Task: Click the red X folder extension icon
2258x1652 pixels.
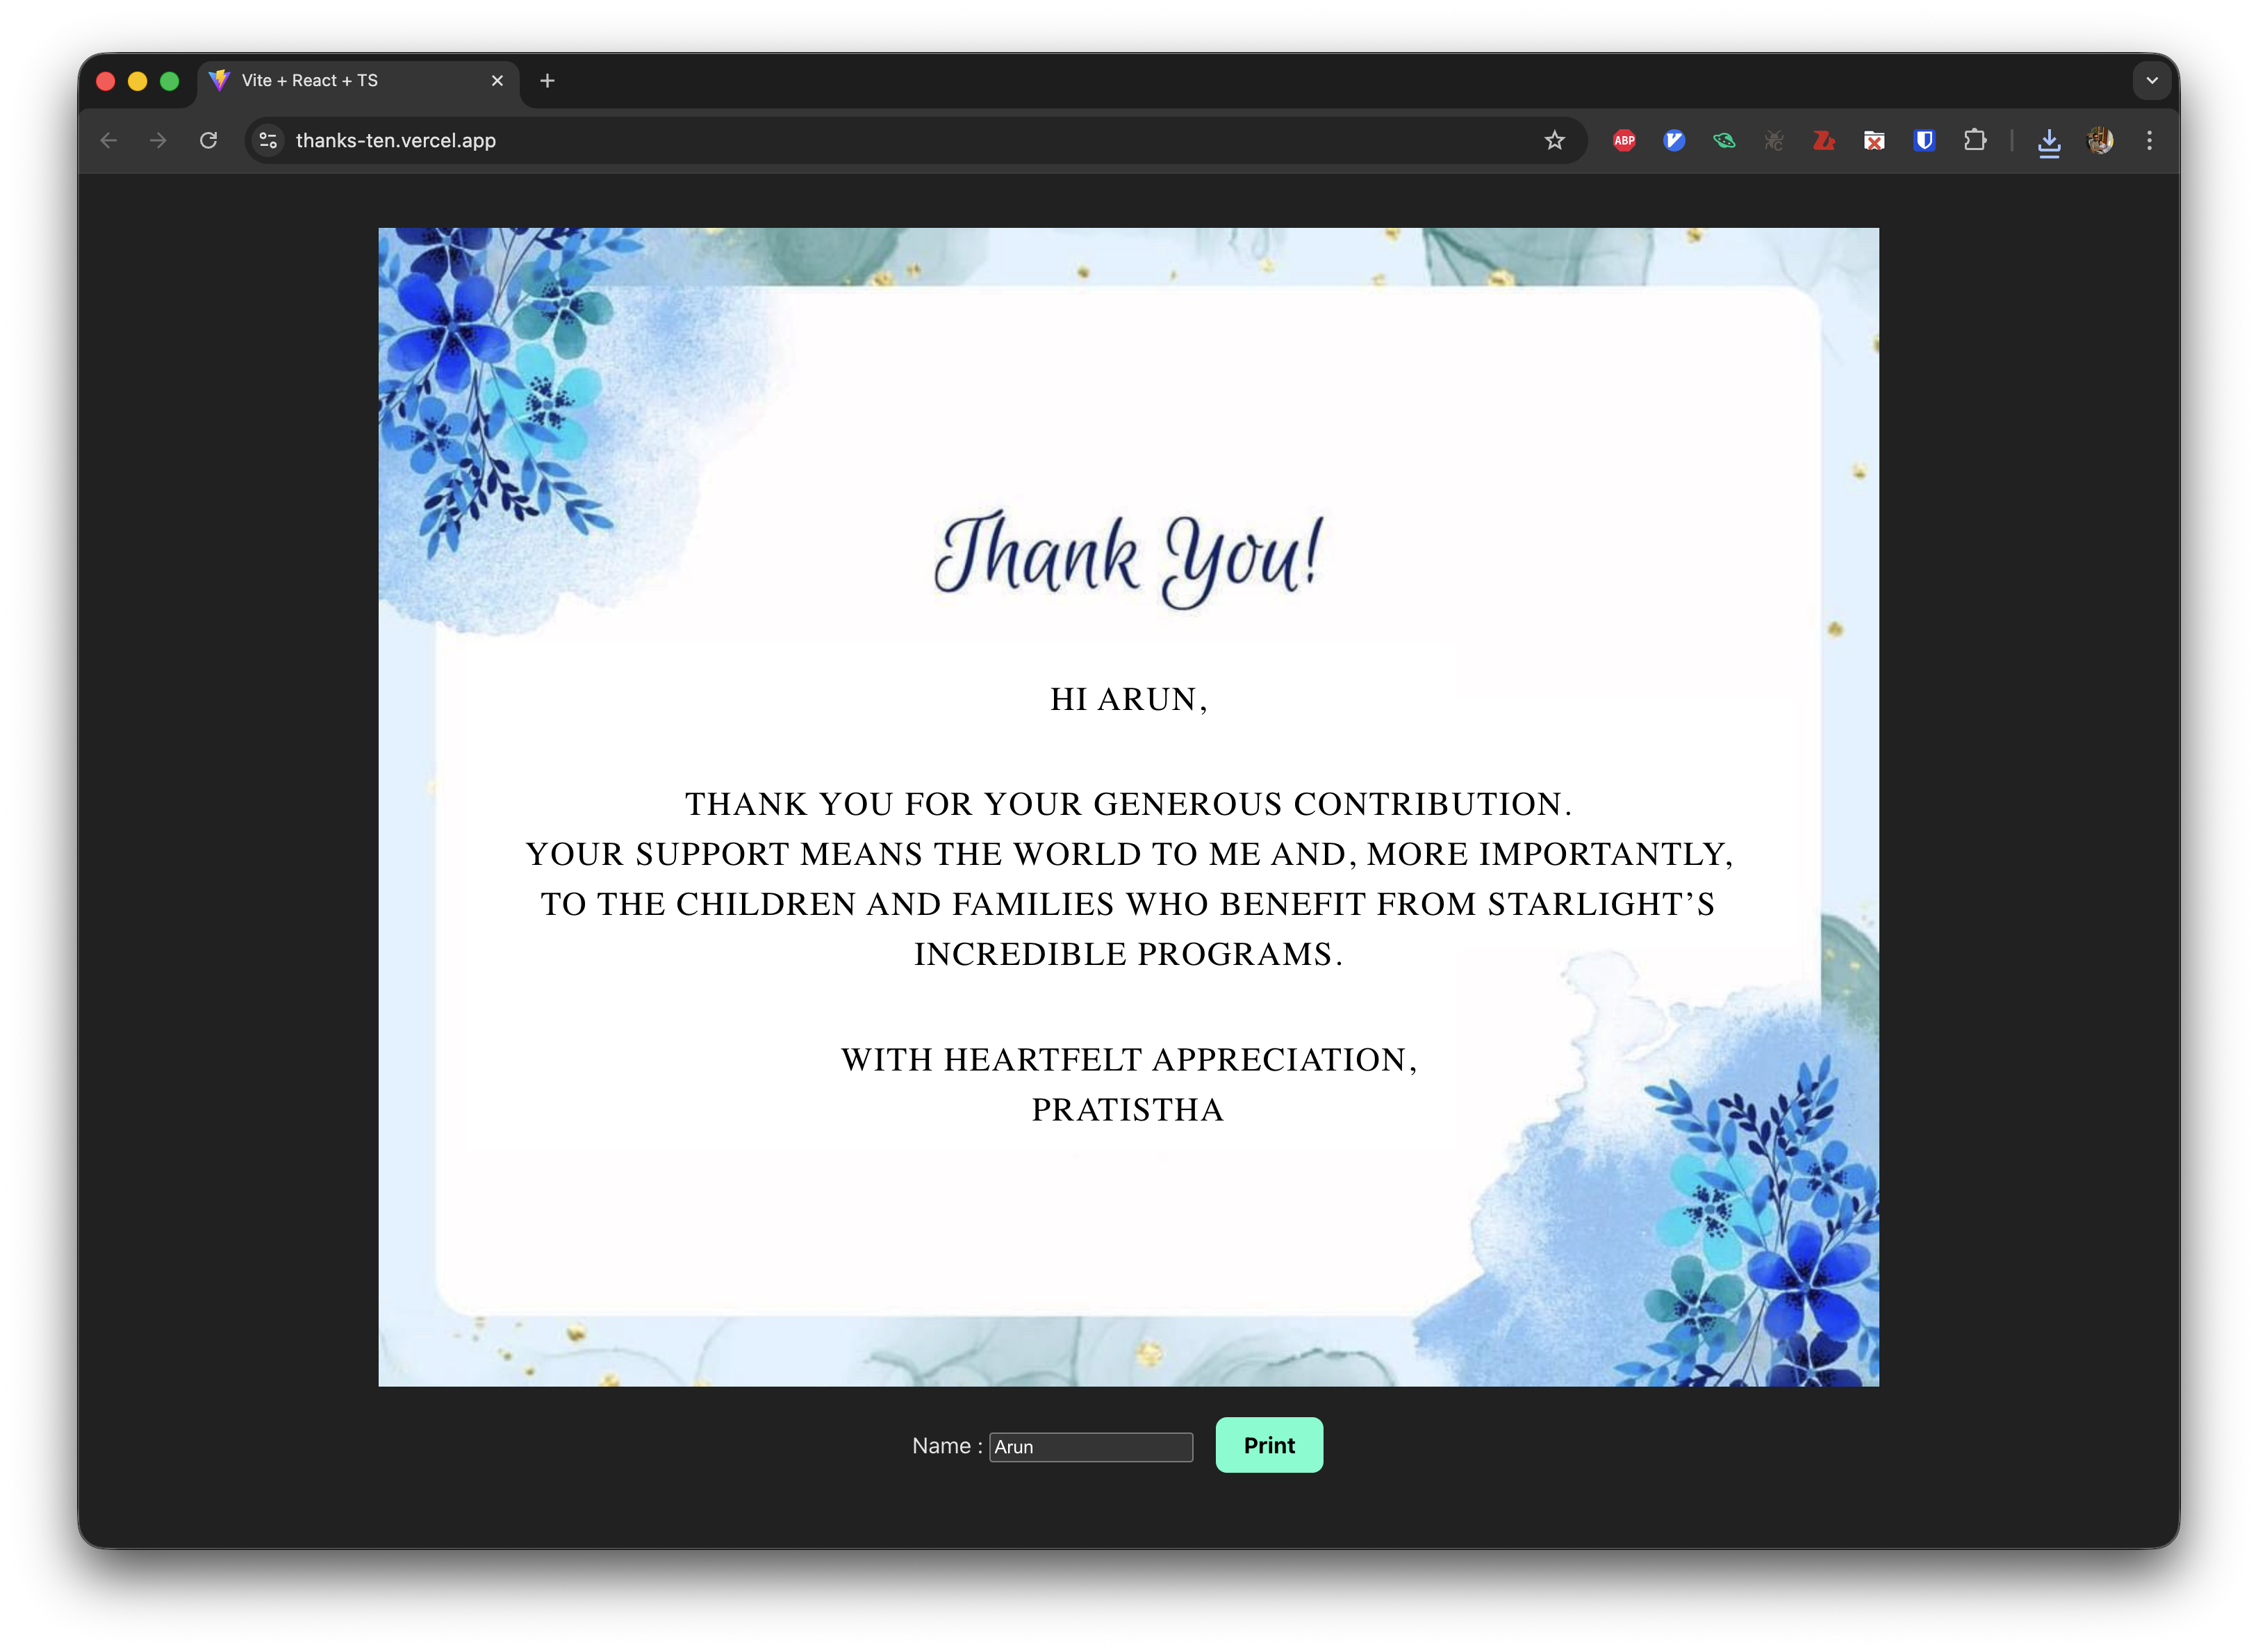Action: click(1874, 141)
